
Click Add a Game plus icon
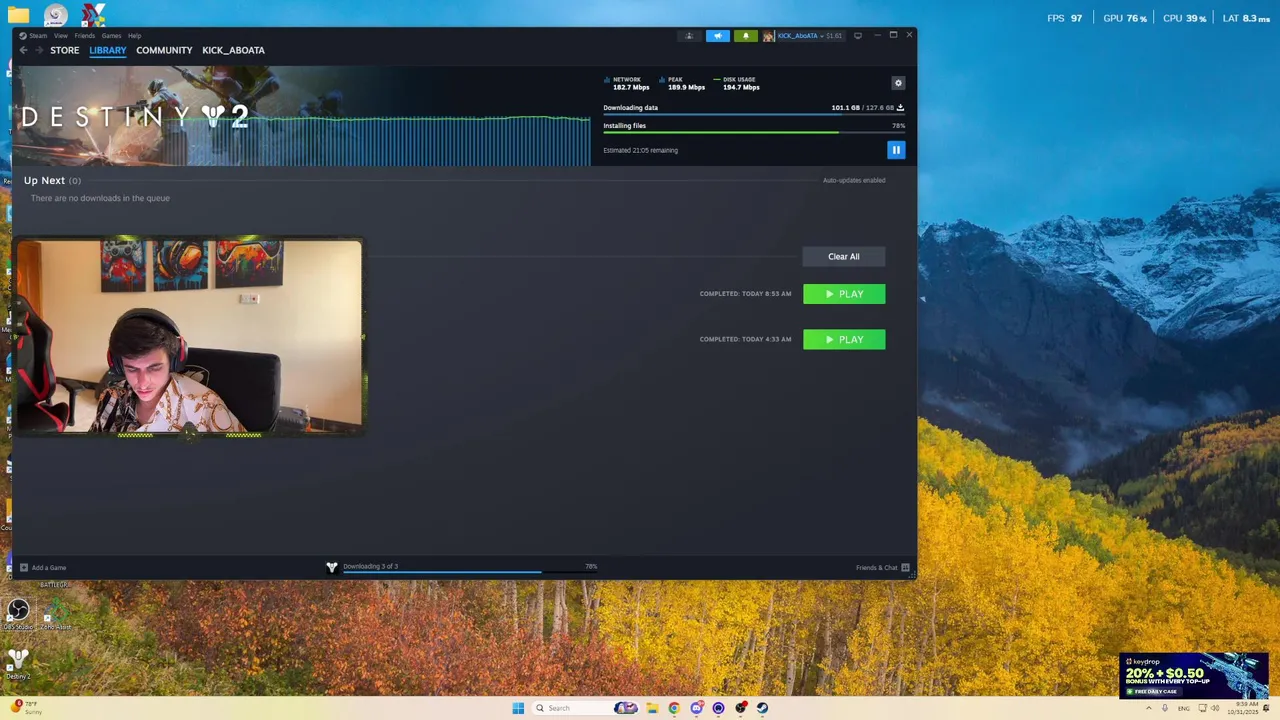pyautogui.click(x=24, y=568)
